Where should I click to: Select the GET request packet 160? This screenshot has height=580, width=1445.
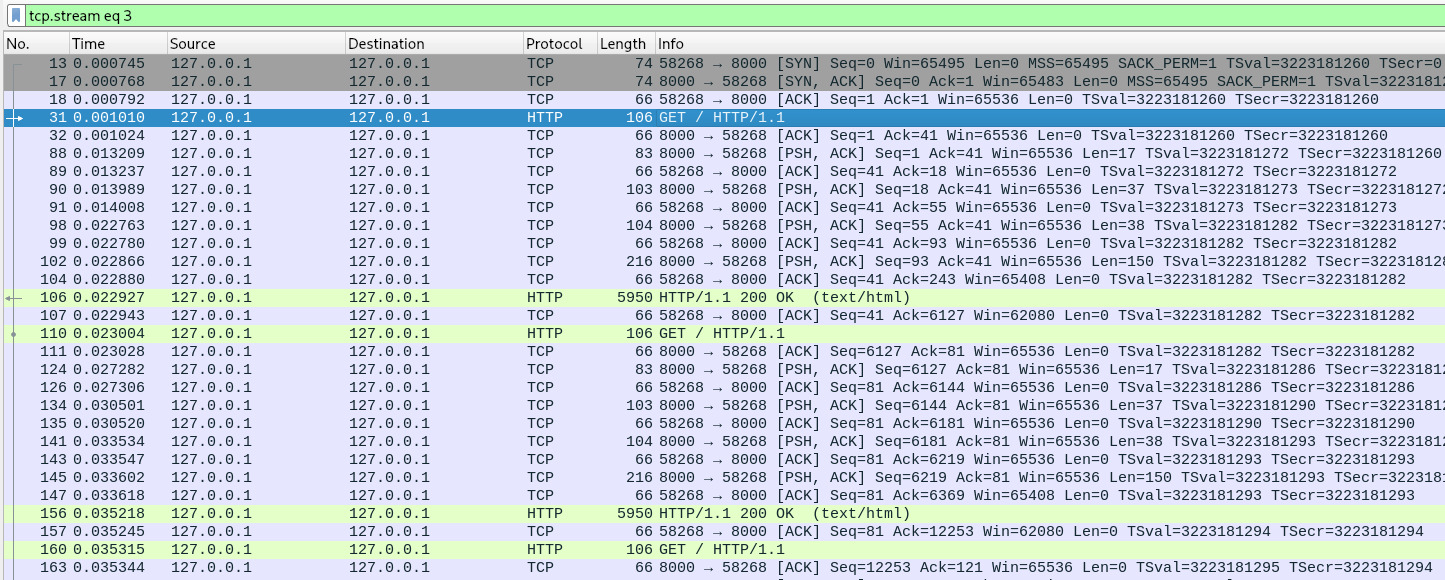[400, 549]
